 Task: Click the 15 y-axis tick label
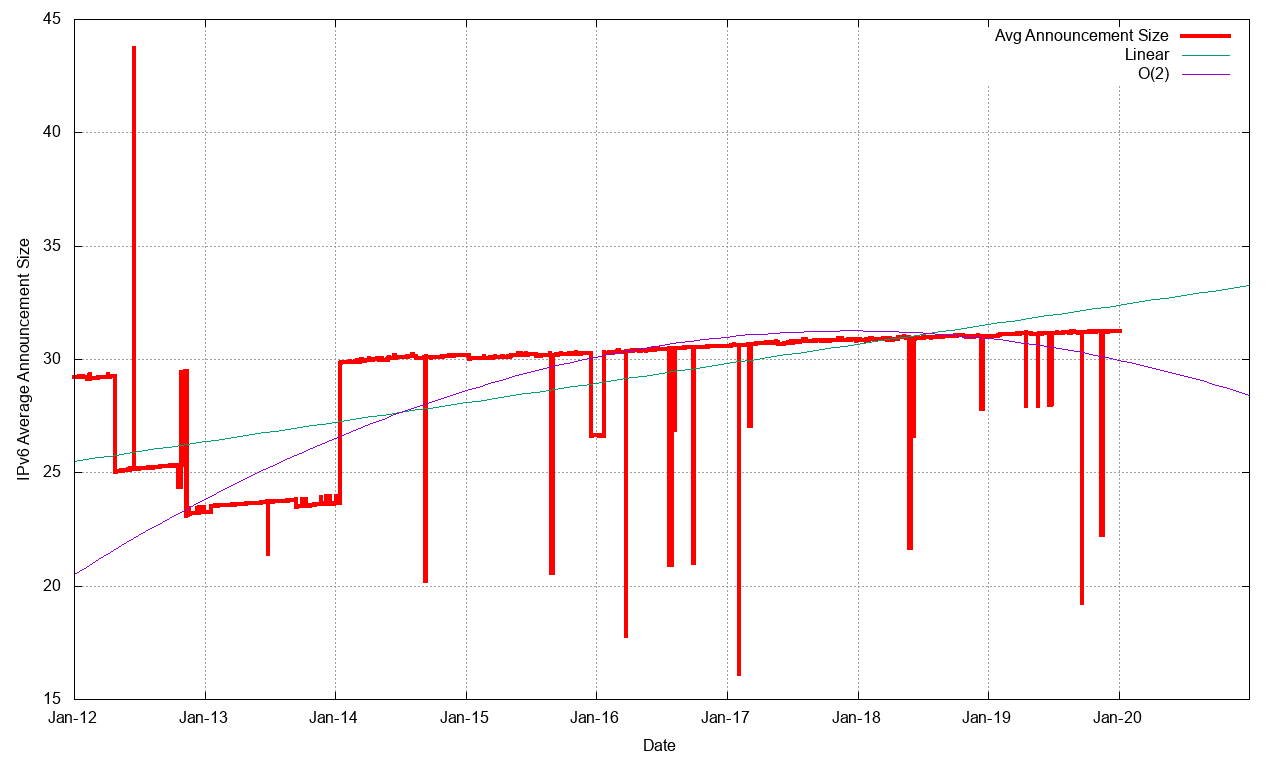(52, 699)
